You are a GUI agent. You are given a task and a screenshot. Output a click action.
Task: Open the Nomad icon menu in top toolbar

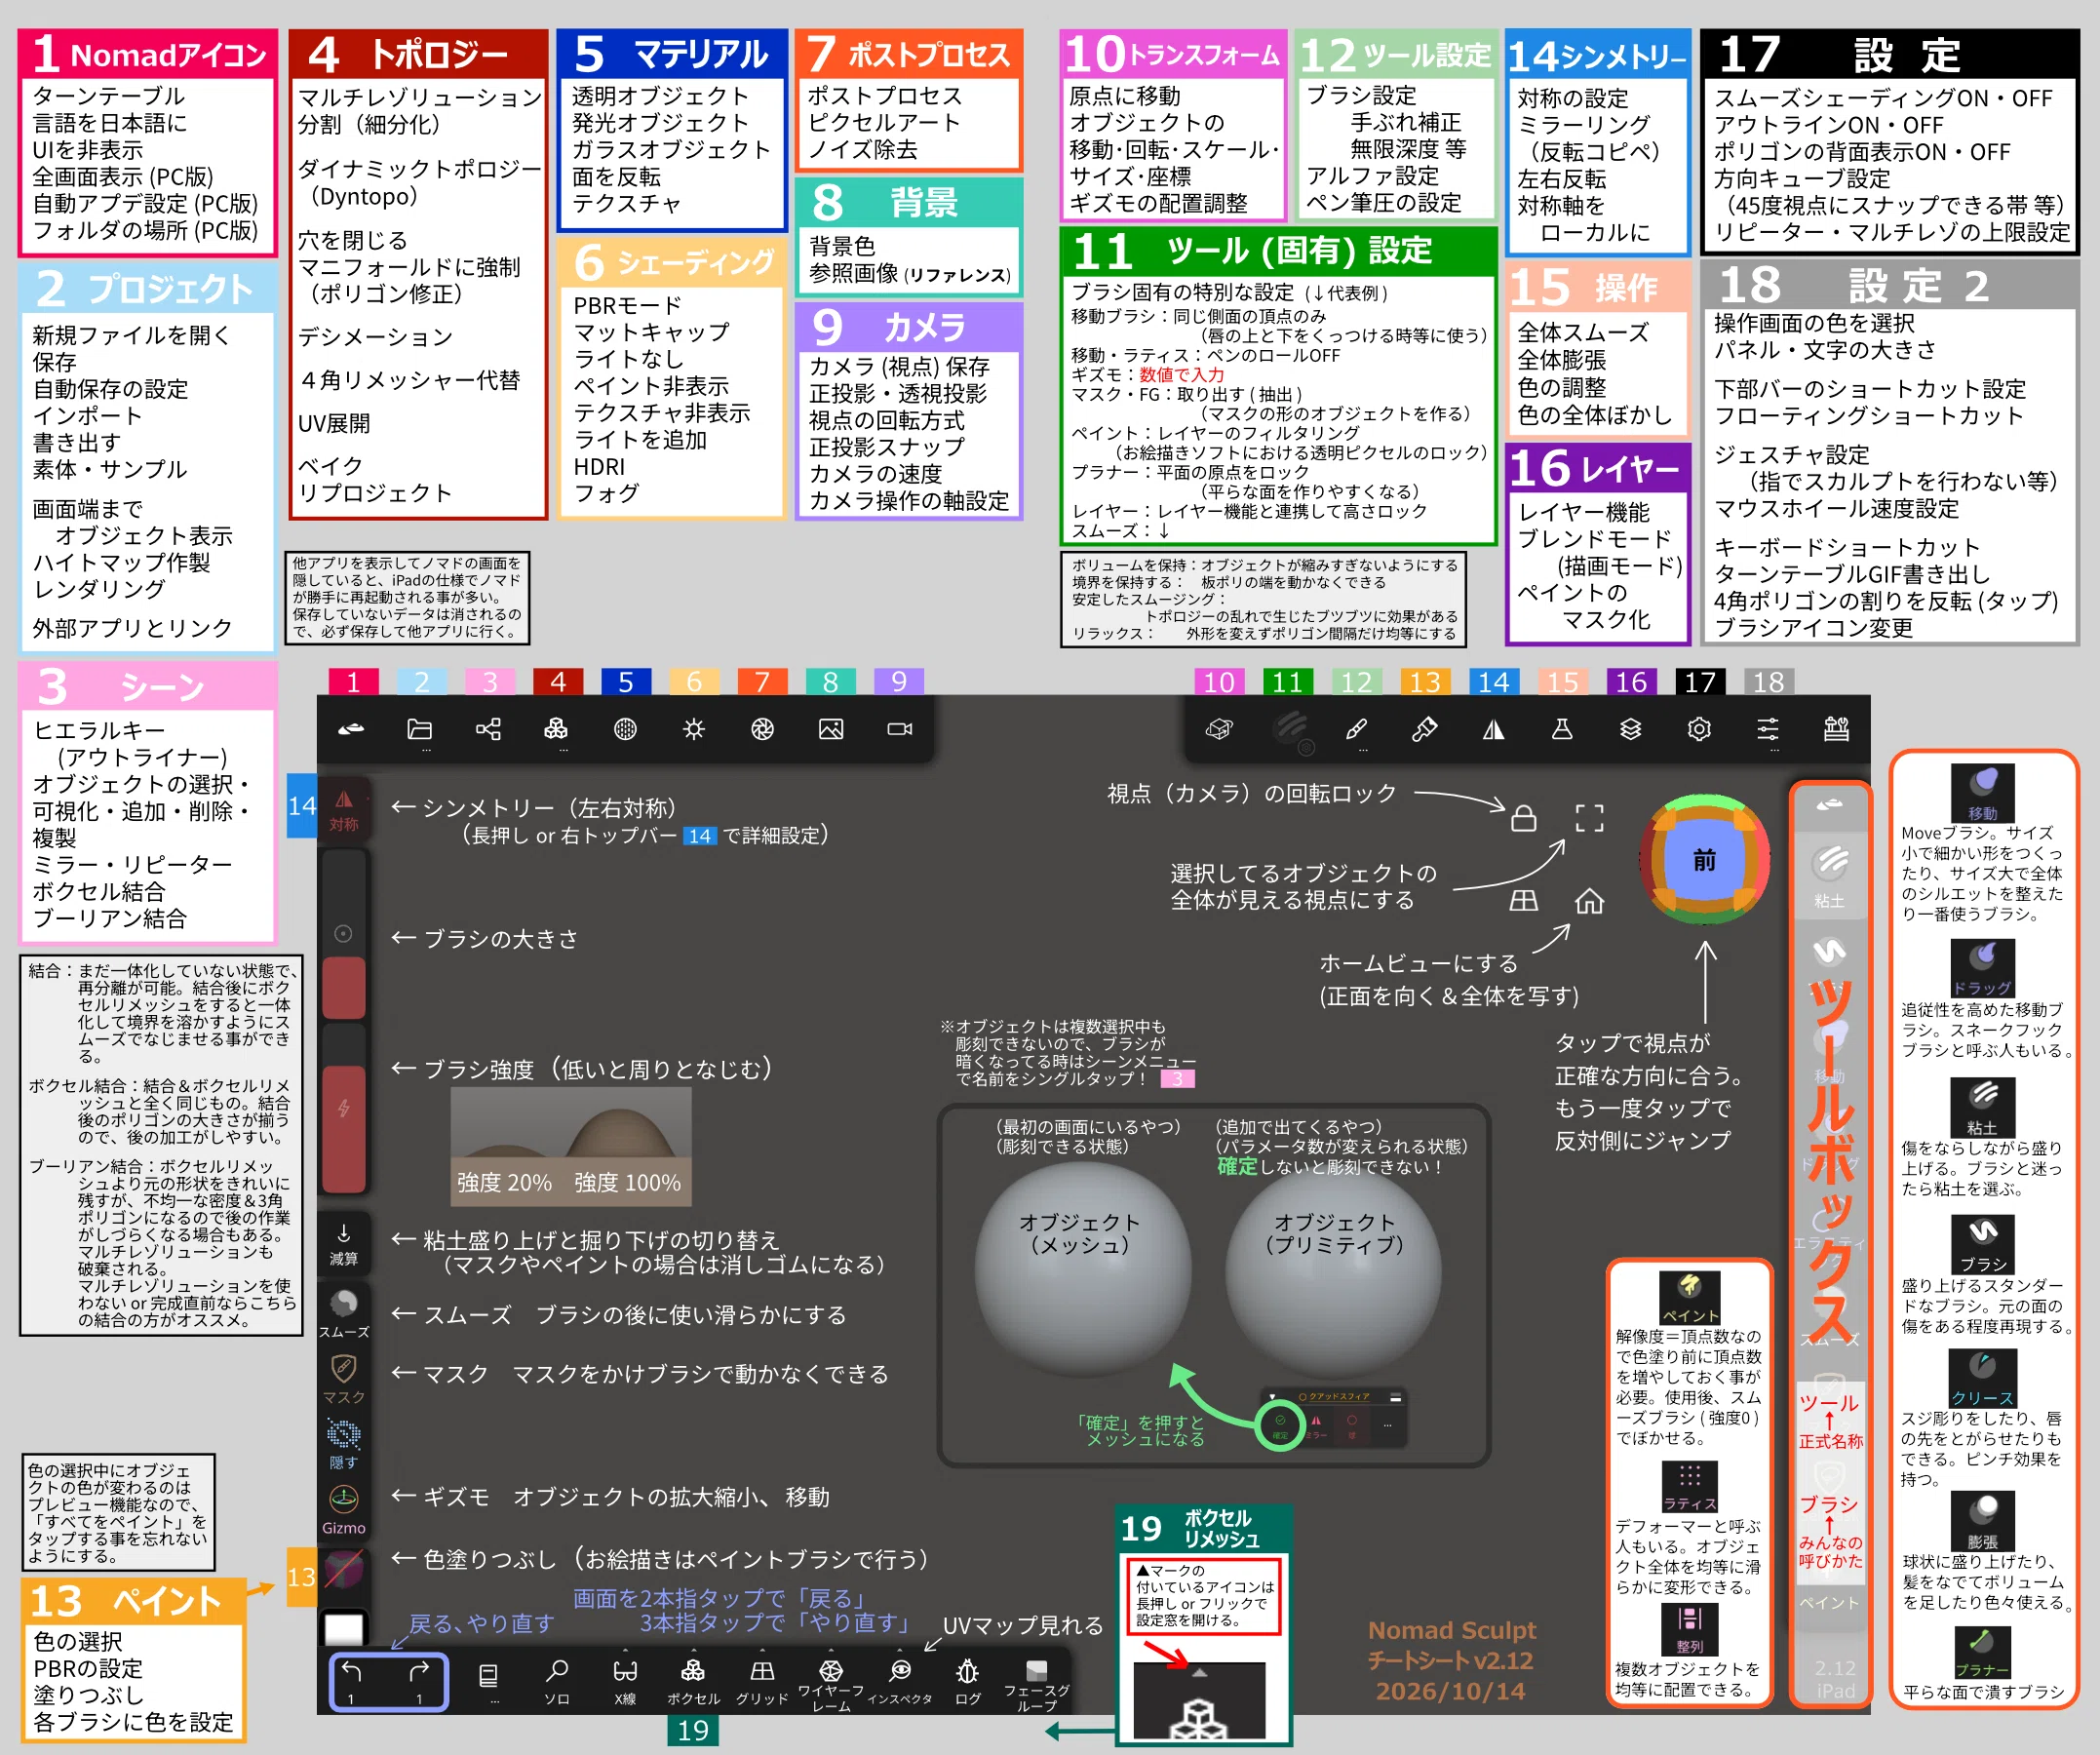coord(351,729)
